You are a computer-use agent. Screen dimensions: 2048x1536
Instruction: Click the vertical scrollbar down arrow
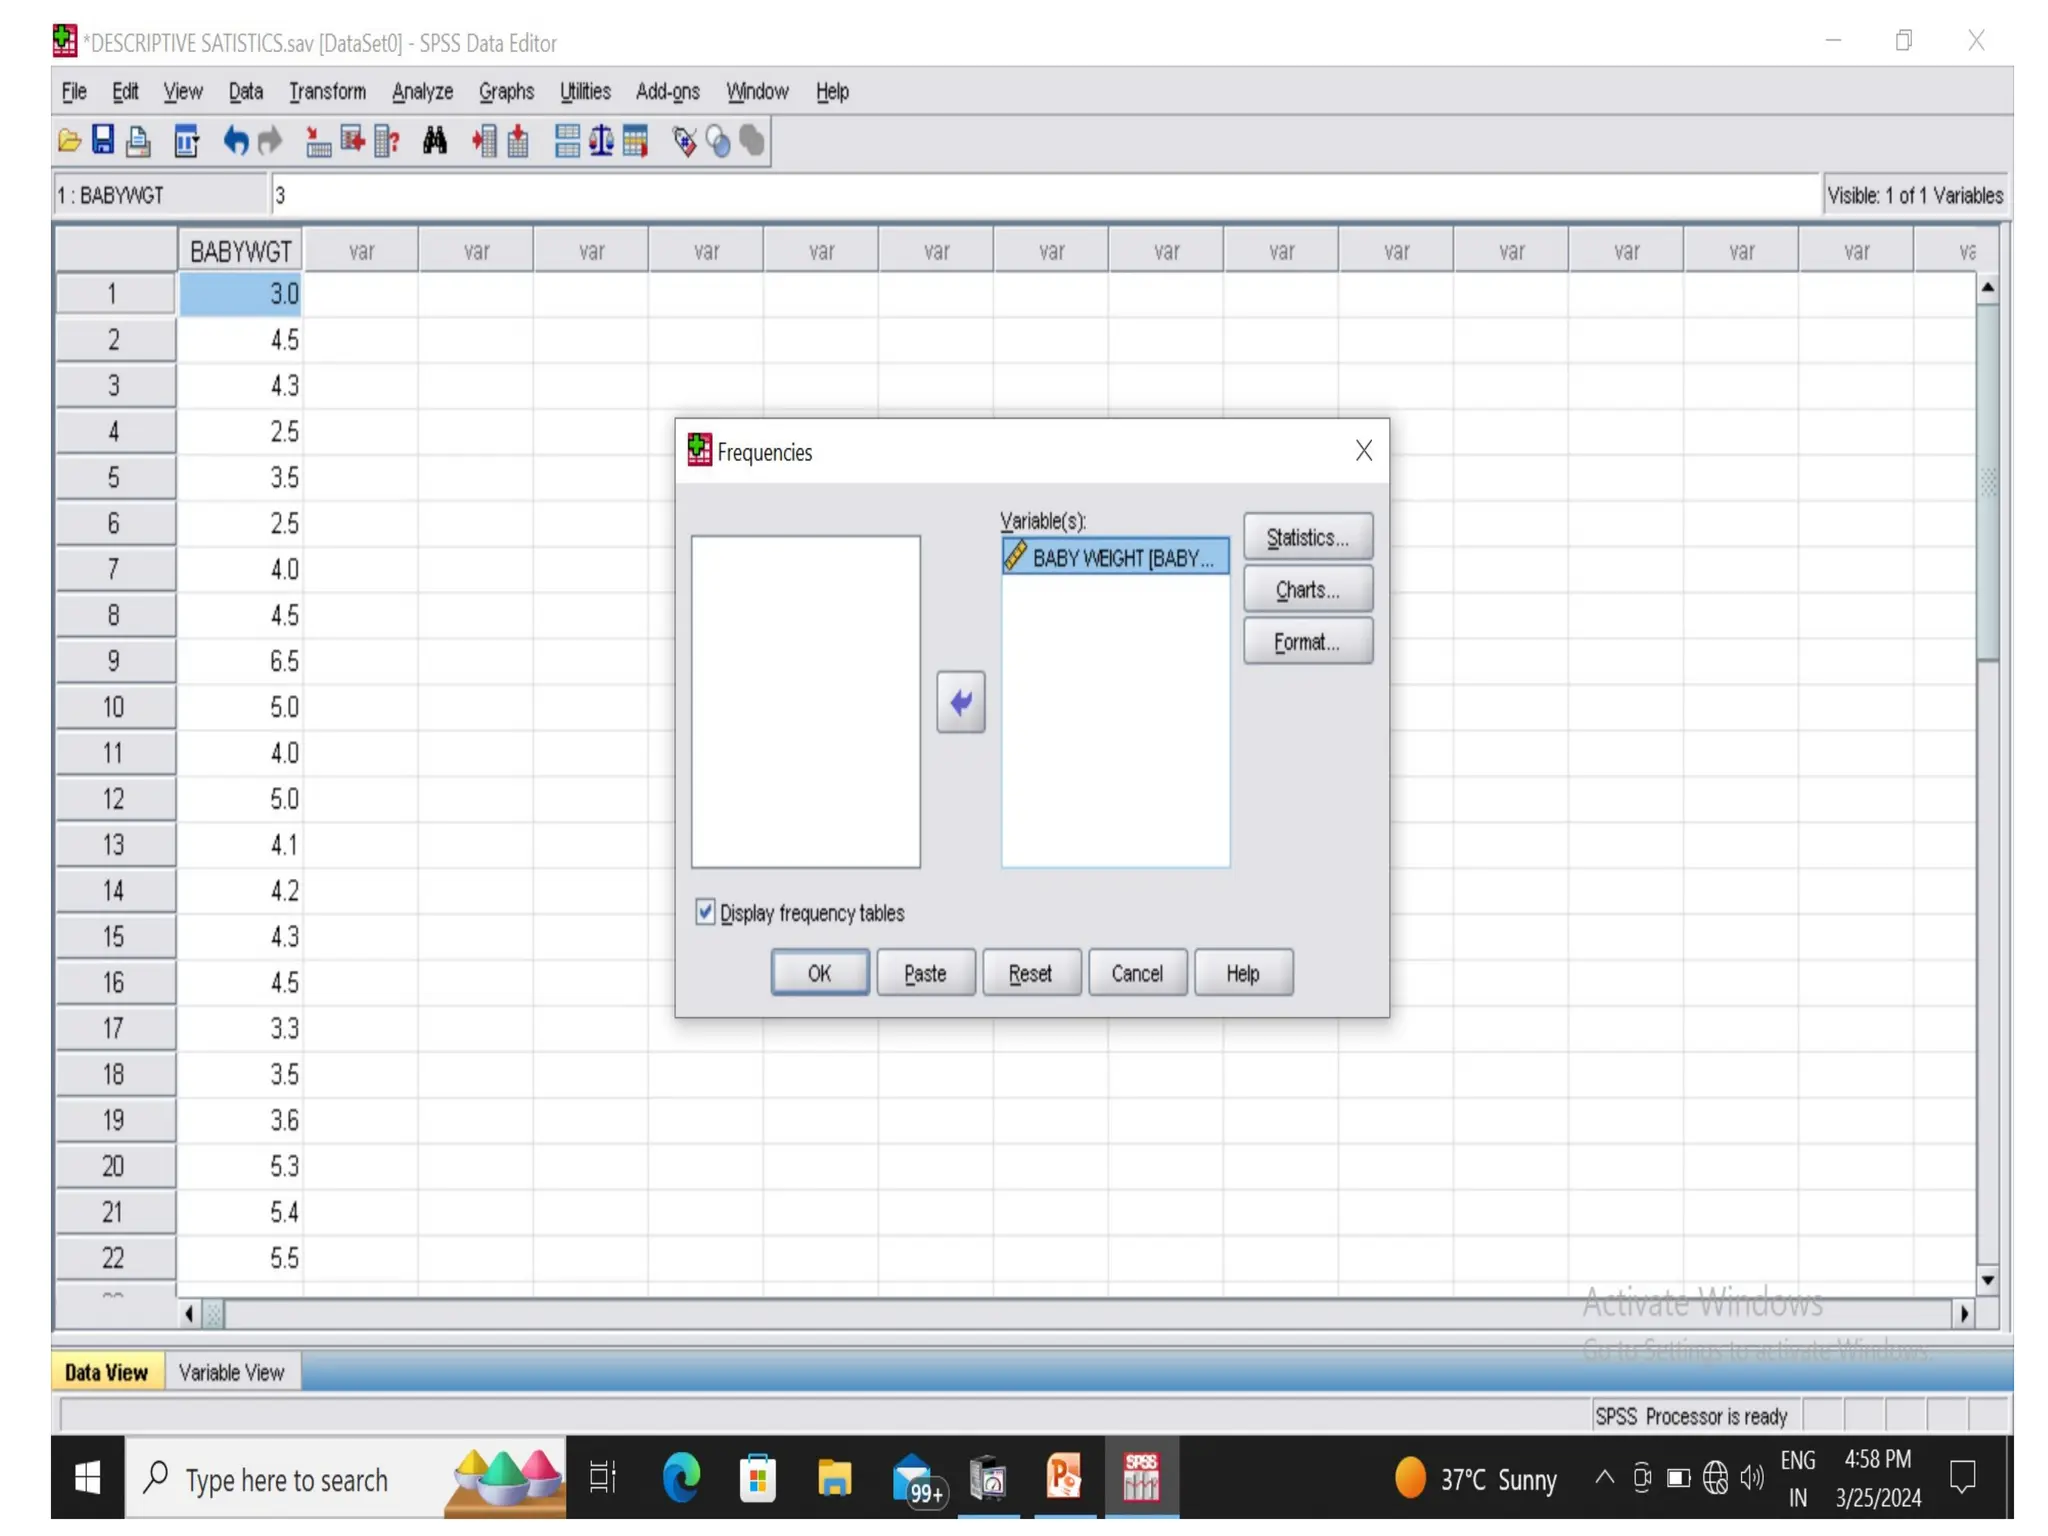coord(1987,1280)
